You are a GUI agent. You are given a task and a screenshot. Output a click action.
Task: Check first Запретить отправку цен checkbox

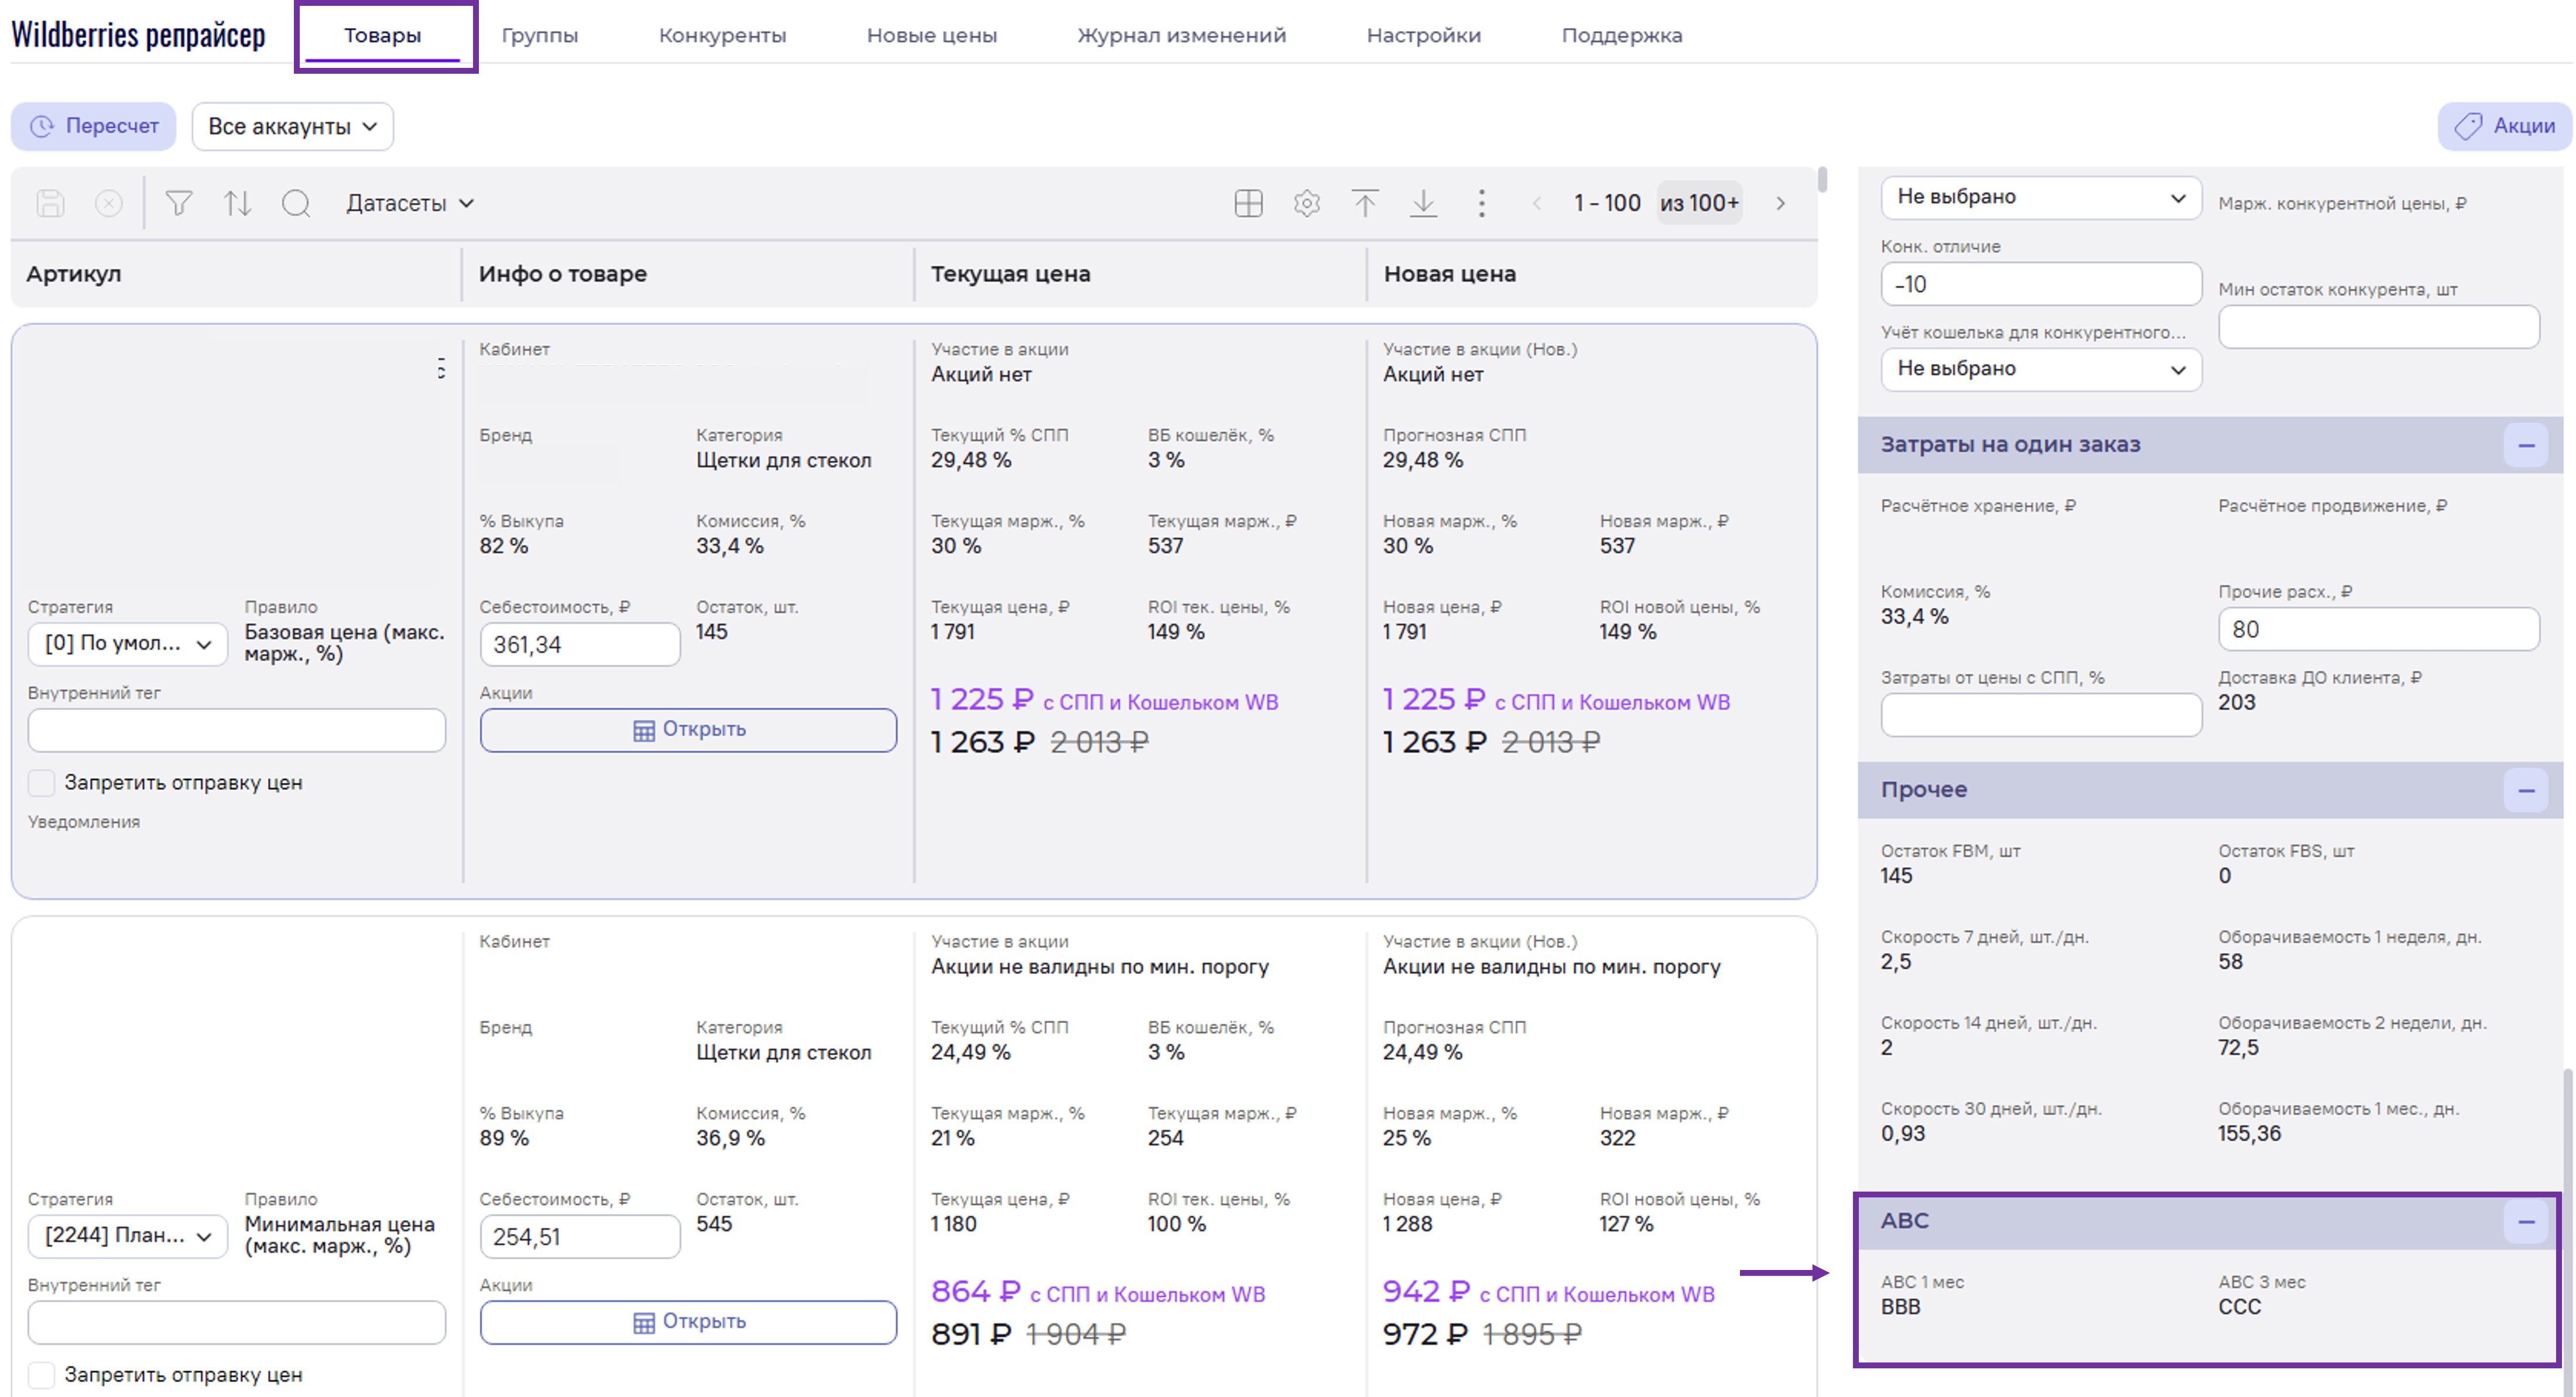(x=41, y=783)
